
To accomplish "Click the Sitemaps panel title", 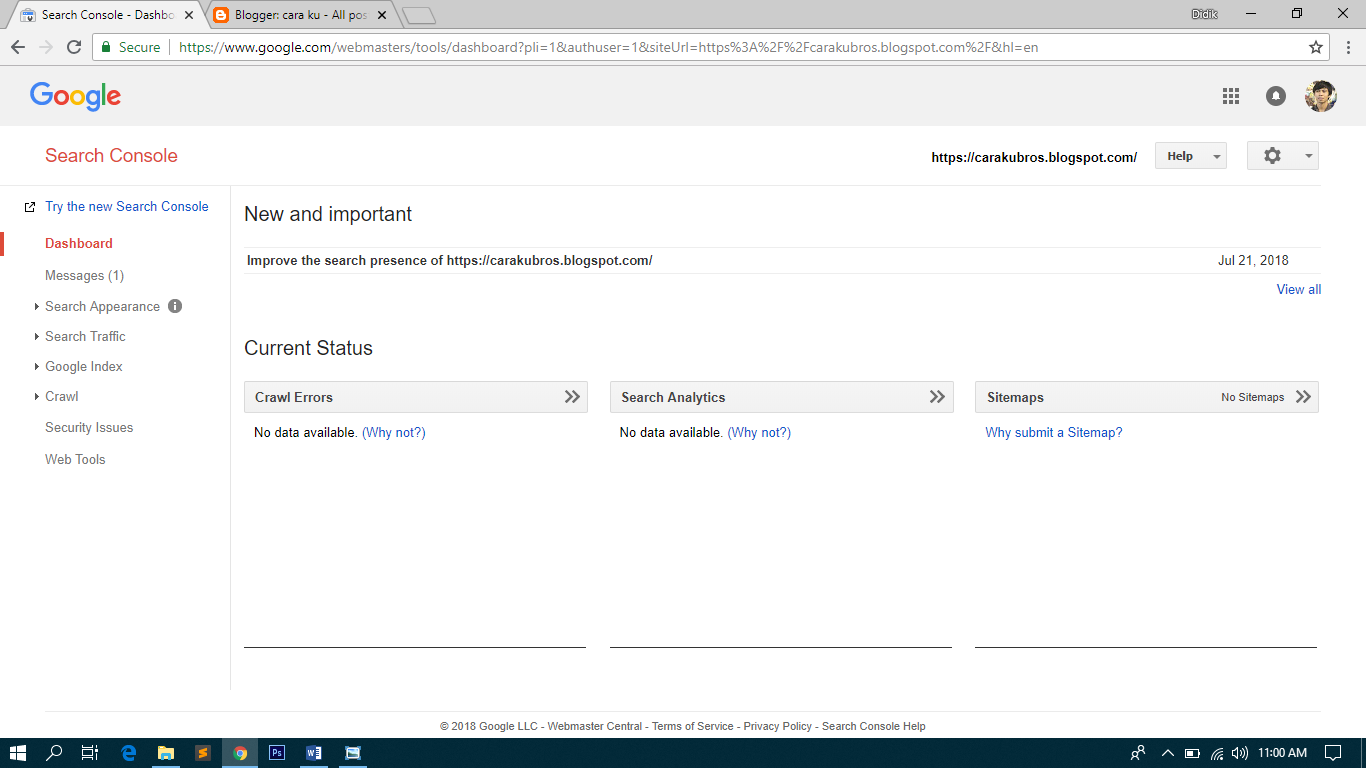I will [1015, 398].
